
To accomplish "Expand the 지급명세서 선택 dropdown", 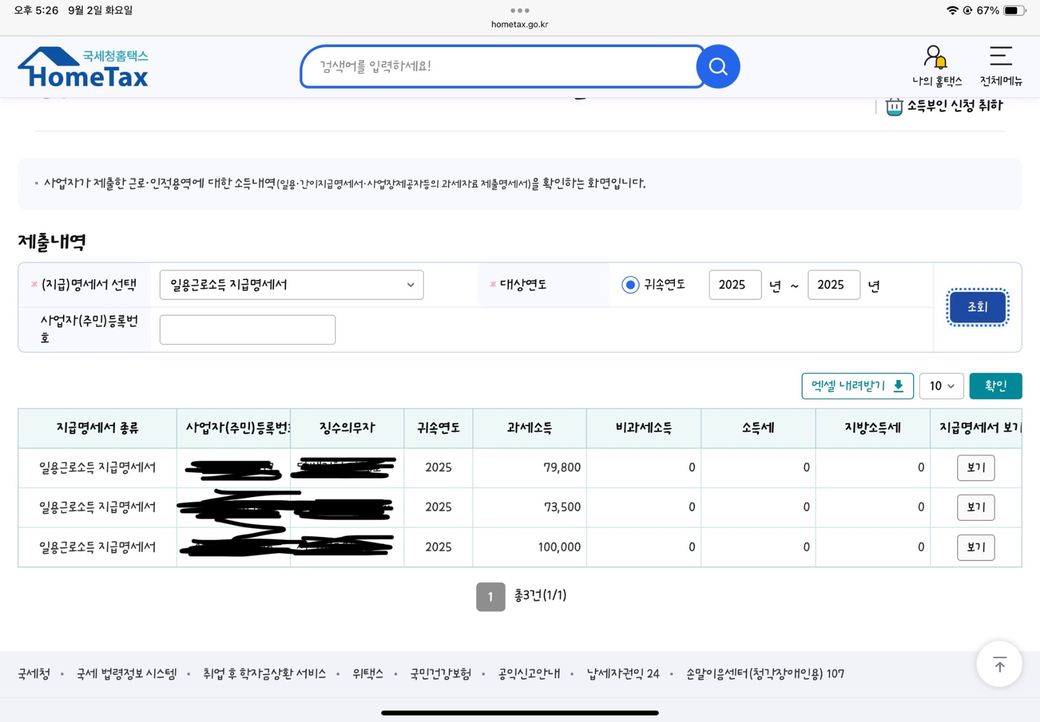I will pyautogui.click(x=291, y=285).
